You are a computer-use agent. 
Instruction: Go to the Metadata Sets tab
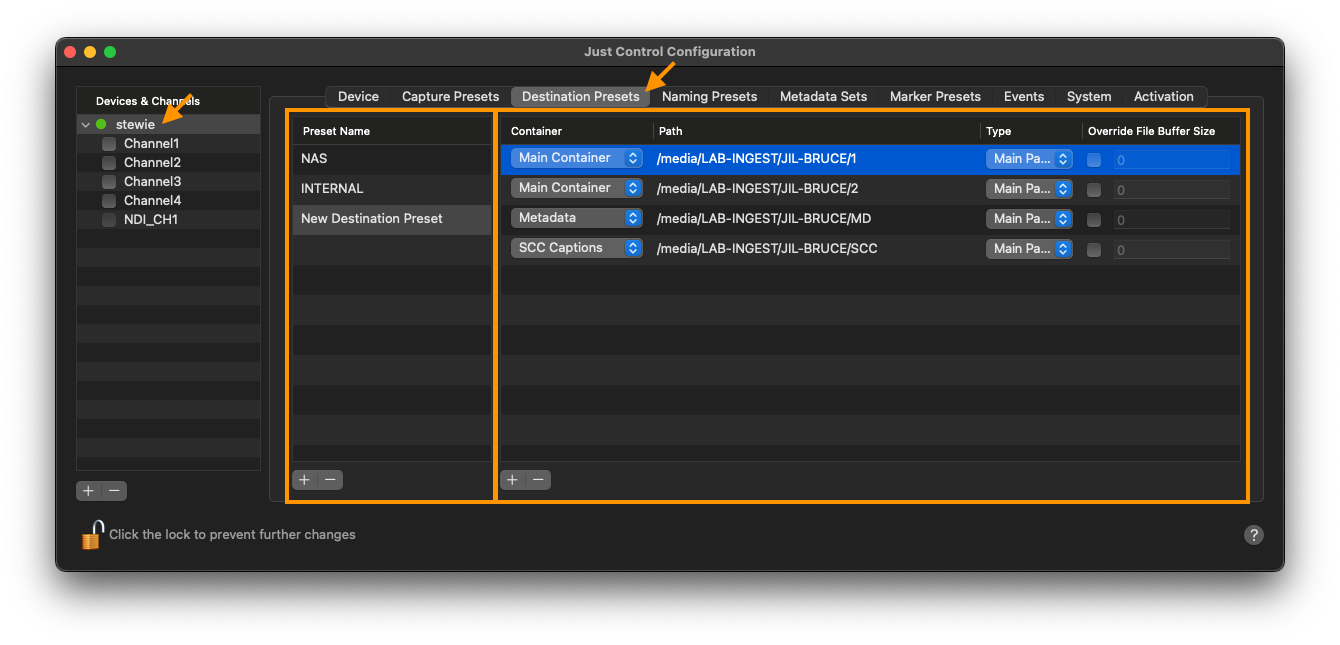(x=823, y=97)
